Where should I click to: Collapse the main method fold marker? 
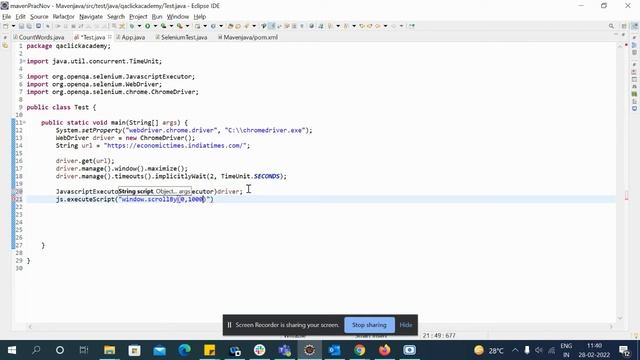coord(24,122)
